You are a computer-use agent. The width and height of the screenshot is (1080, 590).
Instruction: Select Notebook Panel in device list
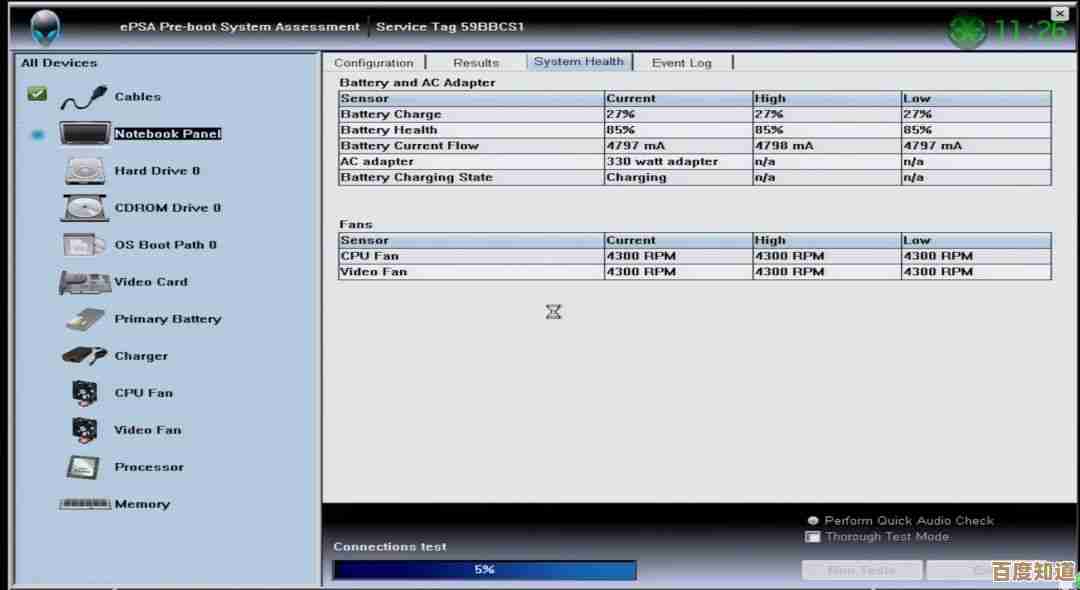(x=167, y=134)
